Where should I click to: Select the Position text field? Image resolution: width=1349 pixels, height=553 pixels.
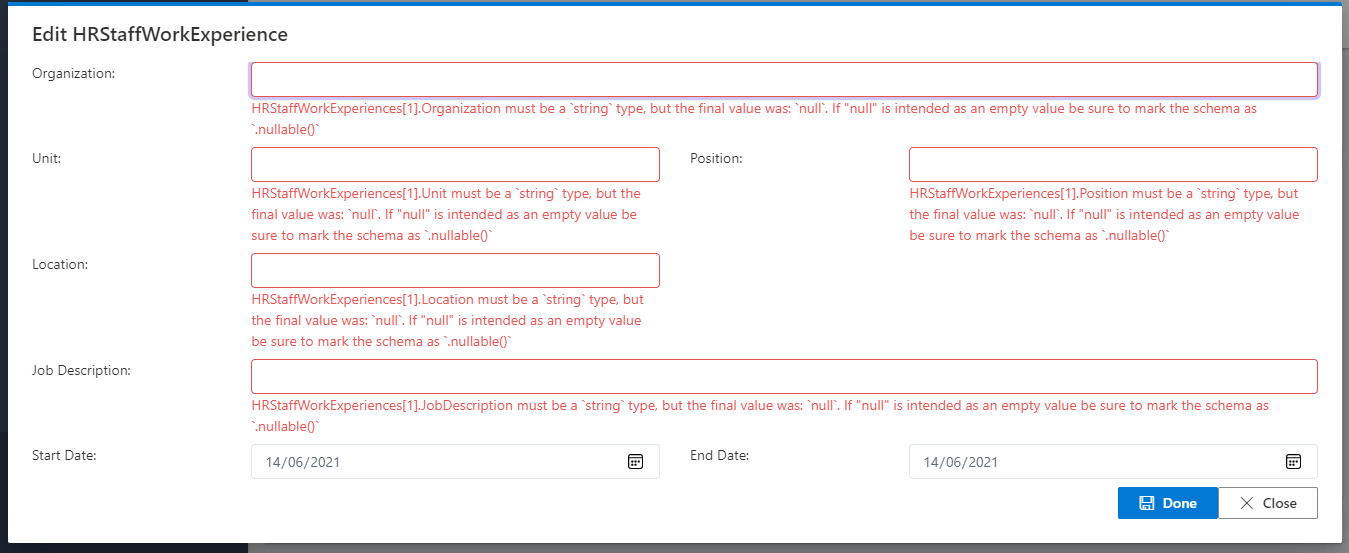pos(1112,165)
